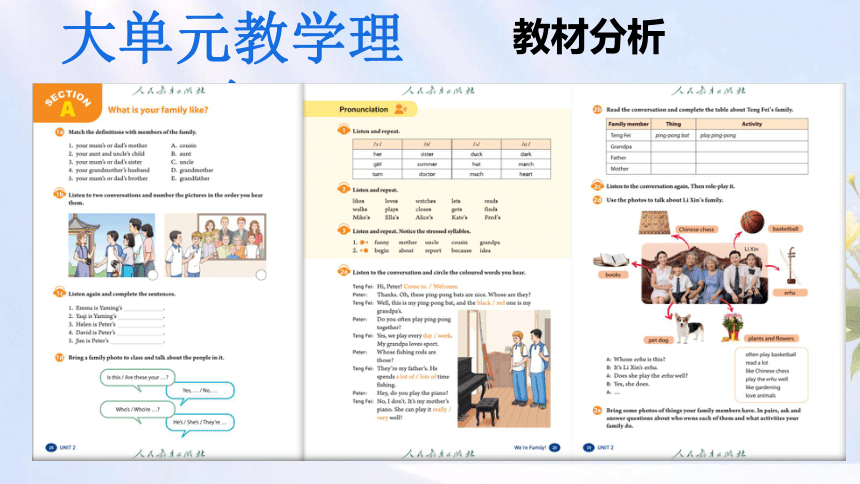
Task: Click the "Family member" table header
Action: (629, 124)
